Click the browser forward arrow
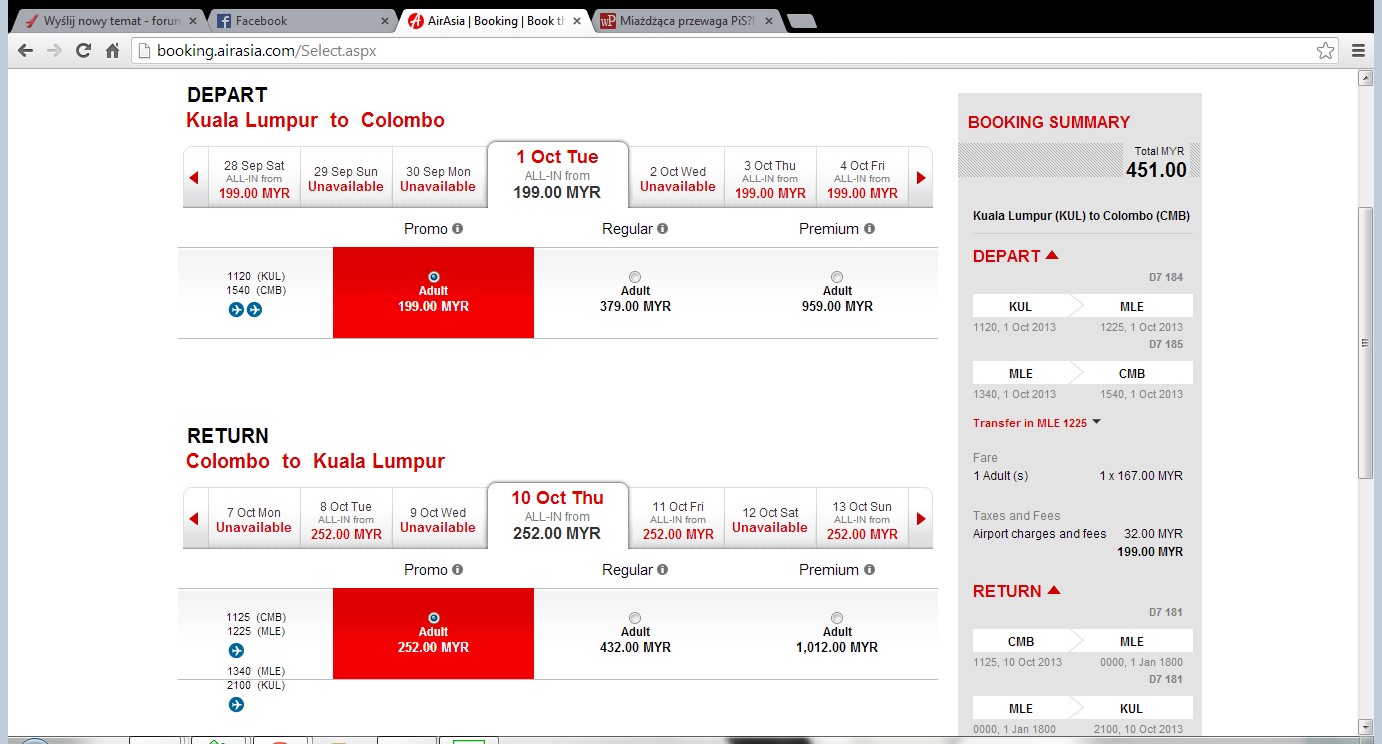 pyautogui.click(x=54, y=50)
